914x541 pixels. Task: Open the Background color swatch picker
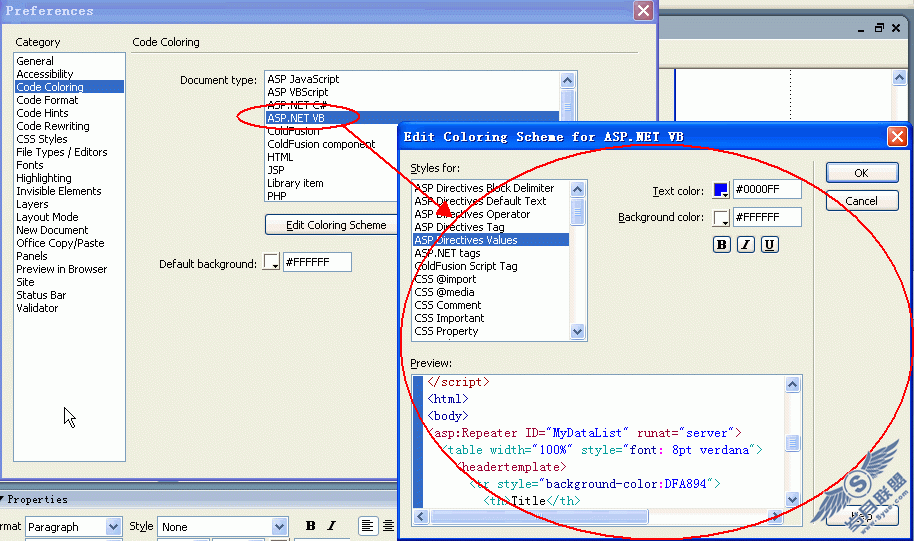point(721,218)
